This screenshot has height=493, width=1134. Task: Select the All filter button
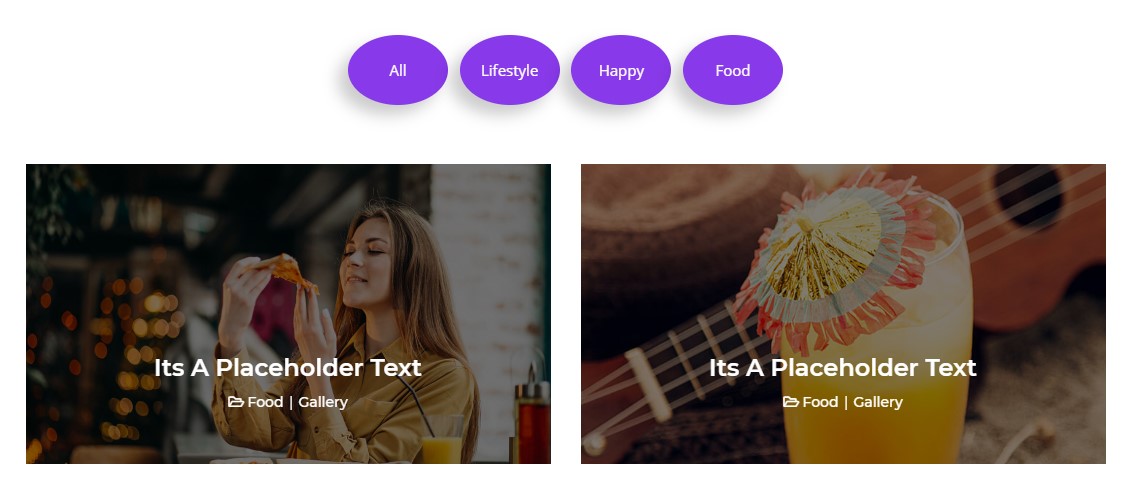(397, 70)
